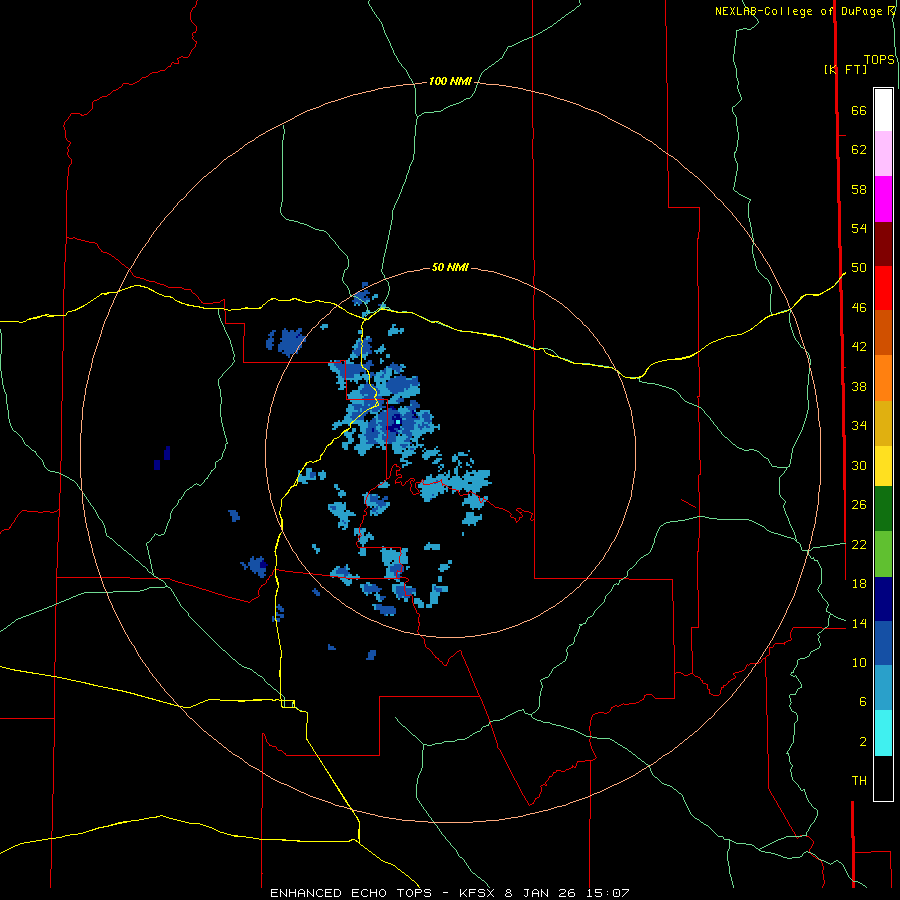Click legend value '38'

click(x=859, y=386)
